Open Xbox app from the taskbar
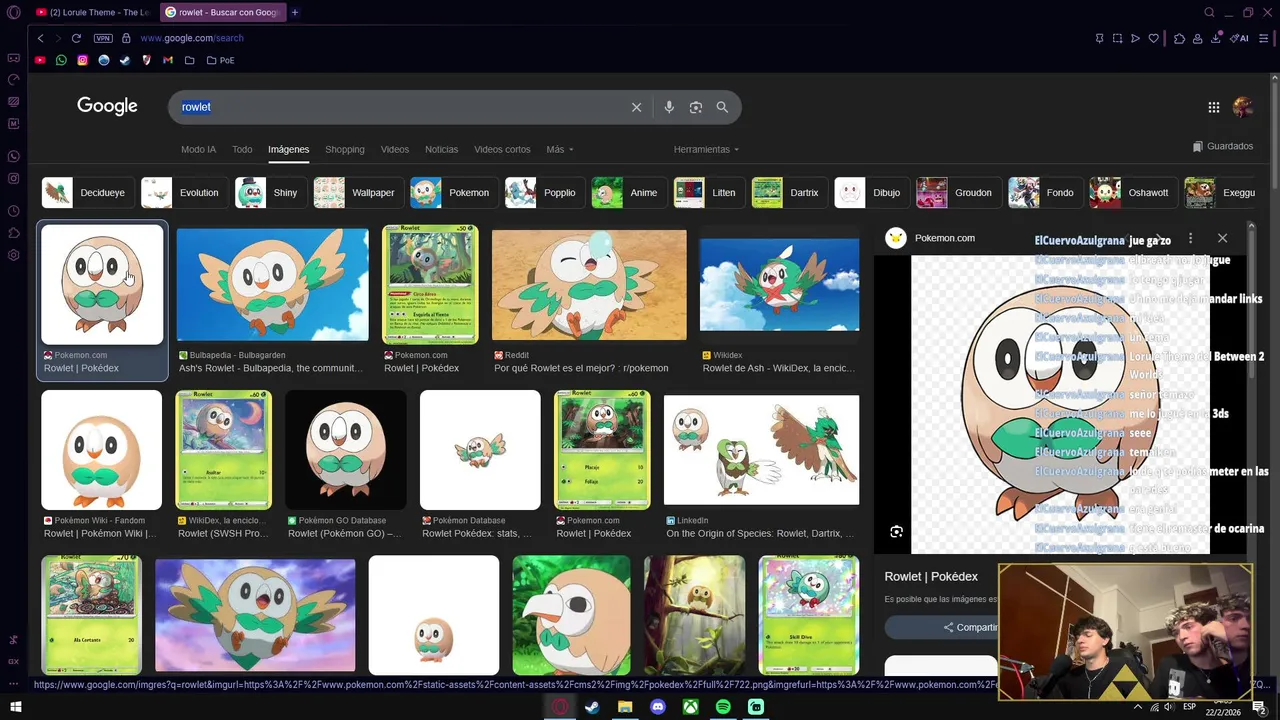 (690, 707)
